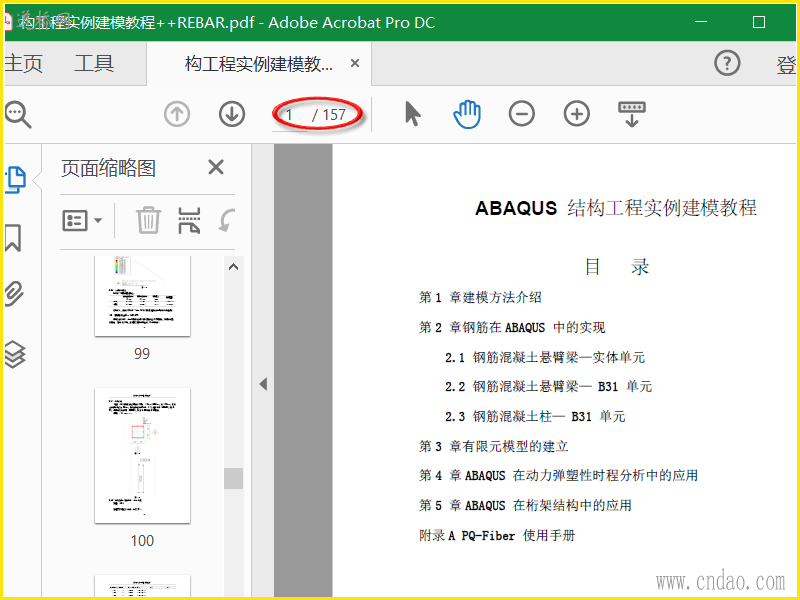This screenshot has height=600, width=800.
Task: Select page 99 thumbnail
Action: coord(142,296)
